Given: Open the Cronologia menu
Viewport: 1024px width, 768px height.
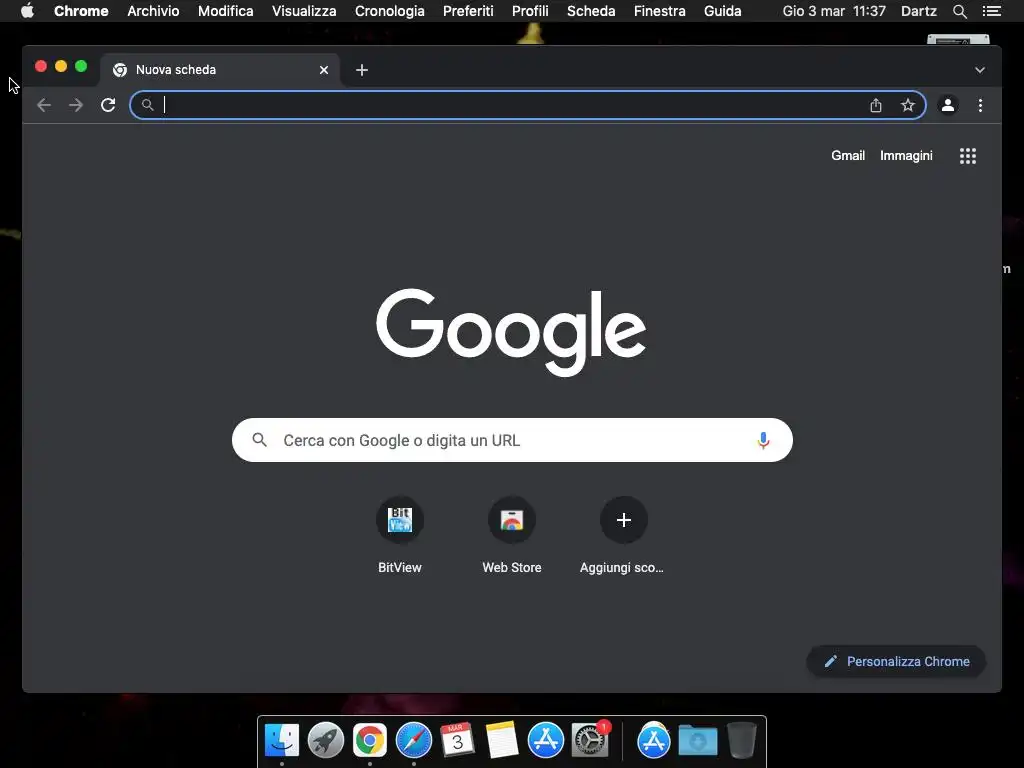Looking at the screenshot, I should 389,11.
